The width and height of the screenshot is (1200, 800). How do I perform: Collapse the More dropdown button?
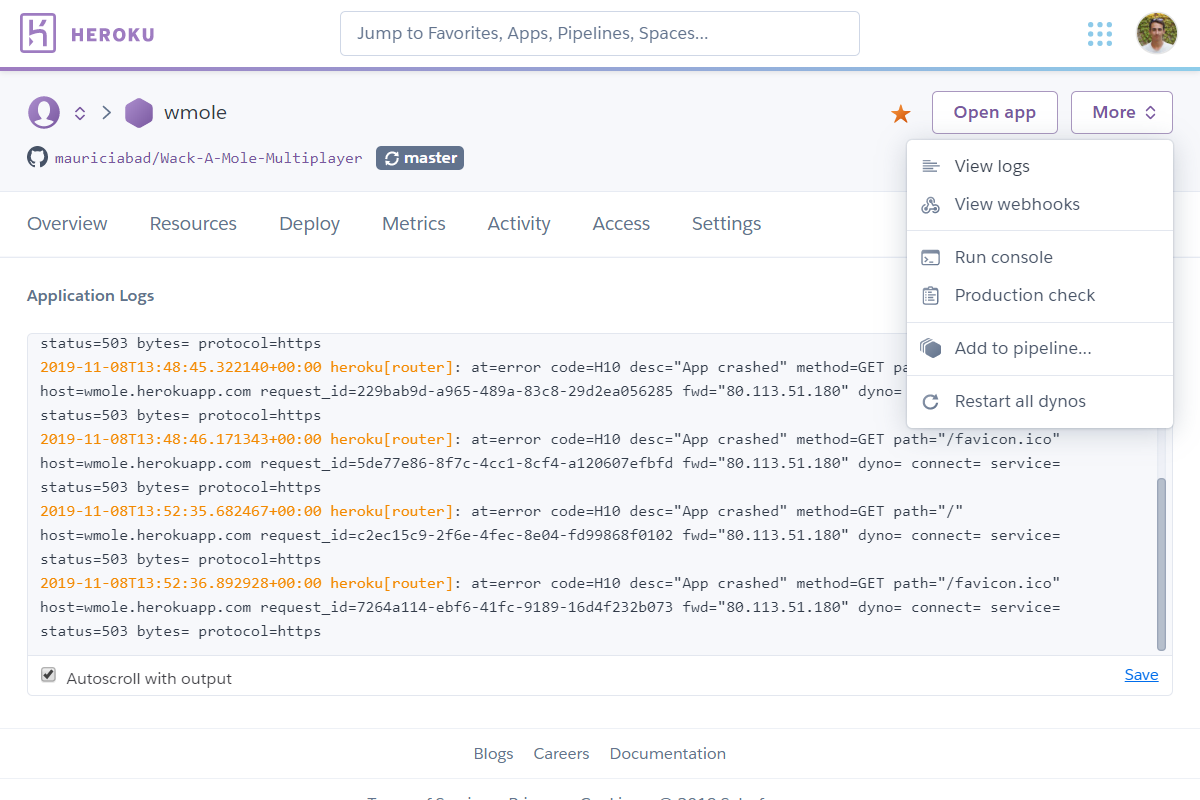pos(1121,112)
